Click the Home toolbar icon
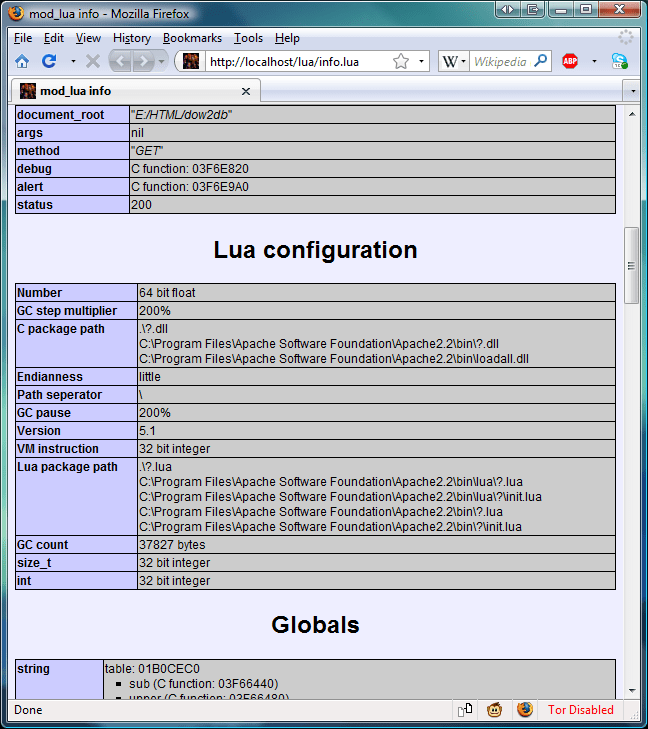Image resolution: width=648 pixels, height=729 pixels. (x=22, y=61)
